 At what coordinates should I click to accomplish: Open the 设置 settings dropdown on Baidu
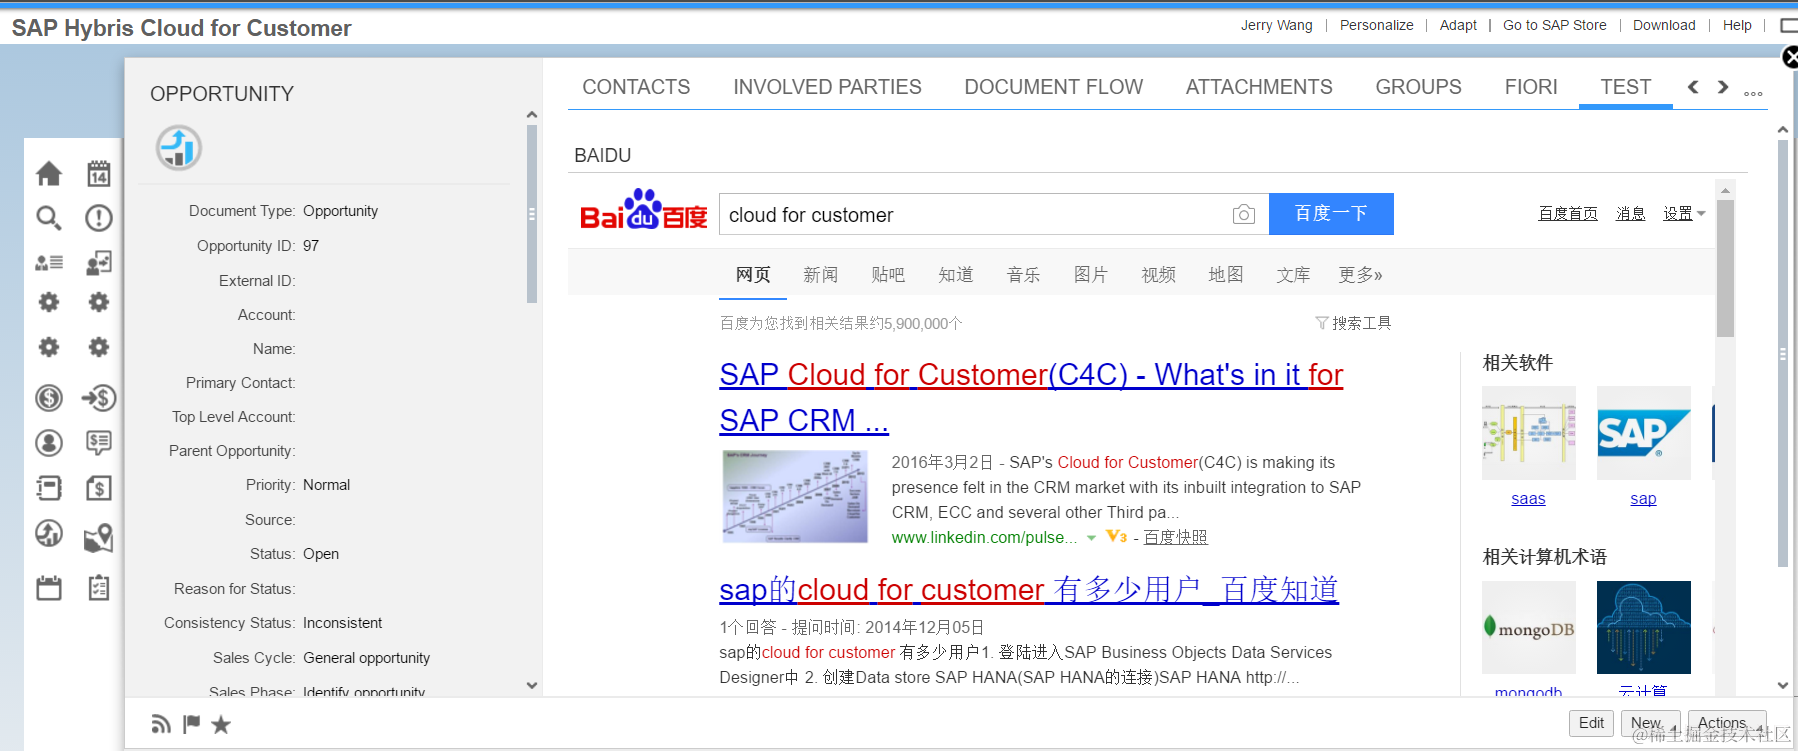coord(1684,213)
